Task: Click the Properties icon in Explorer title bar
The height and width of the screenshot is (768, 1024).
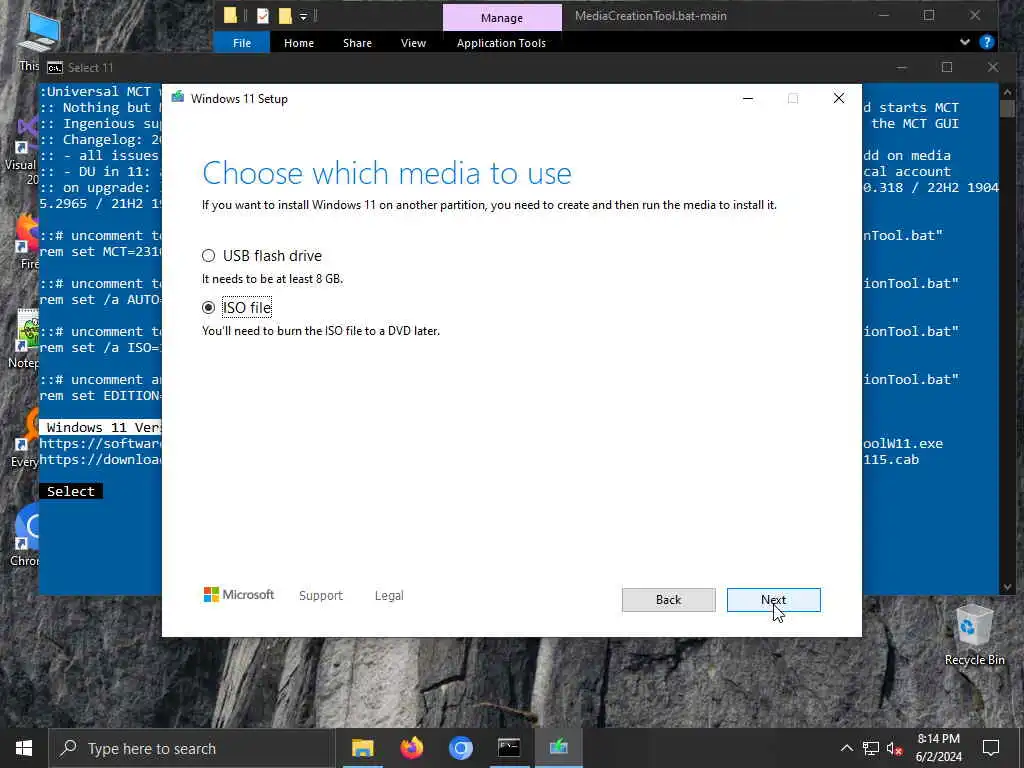Action: (263, 16)
